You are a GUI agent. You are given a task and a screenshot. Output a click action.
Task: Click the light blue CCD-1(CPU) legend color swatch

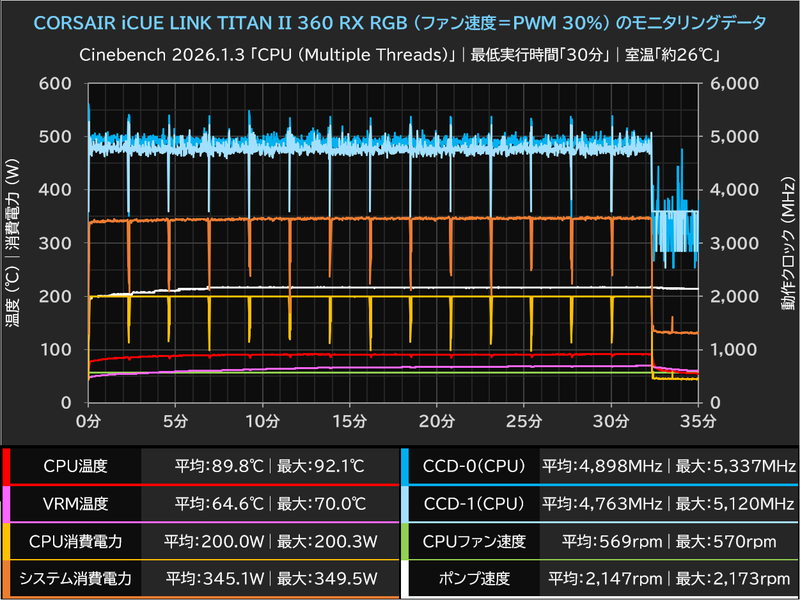(x=405, y=504)
